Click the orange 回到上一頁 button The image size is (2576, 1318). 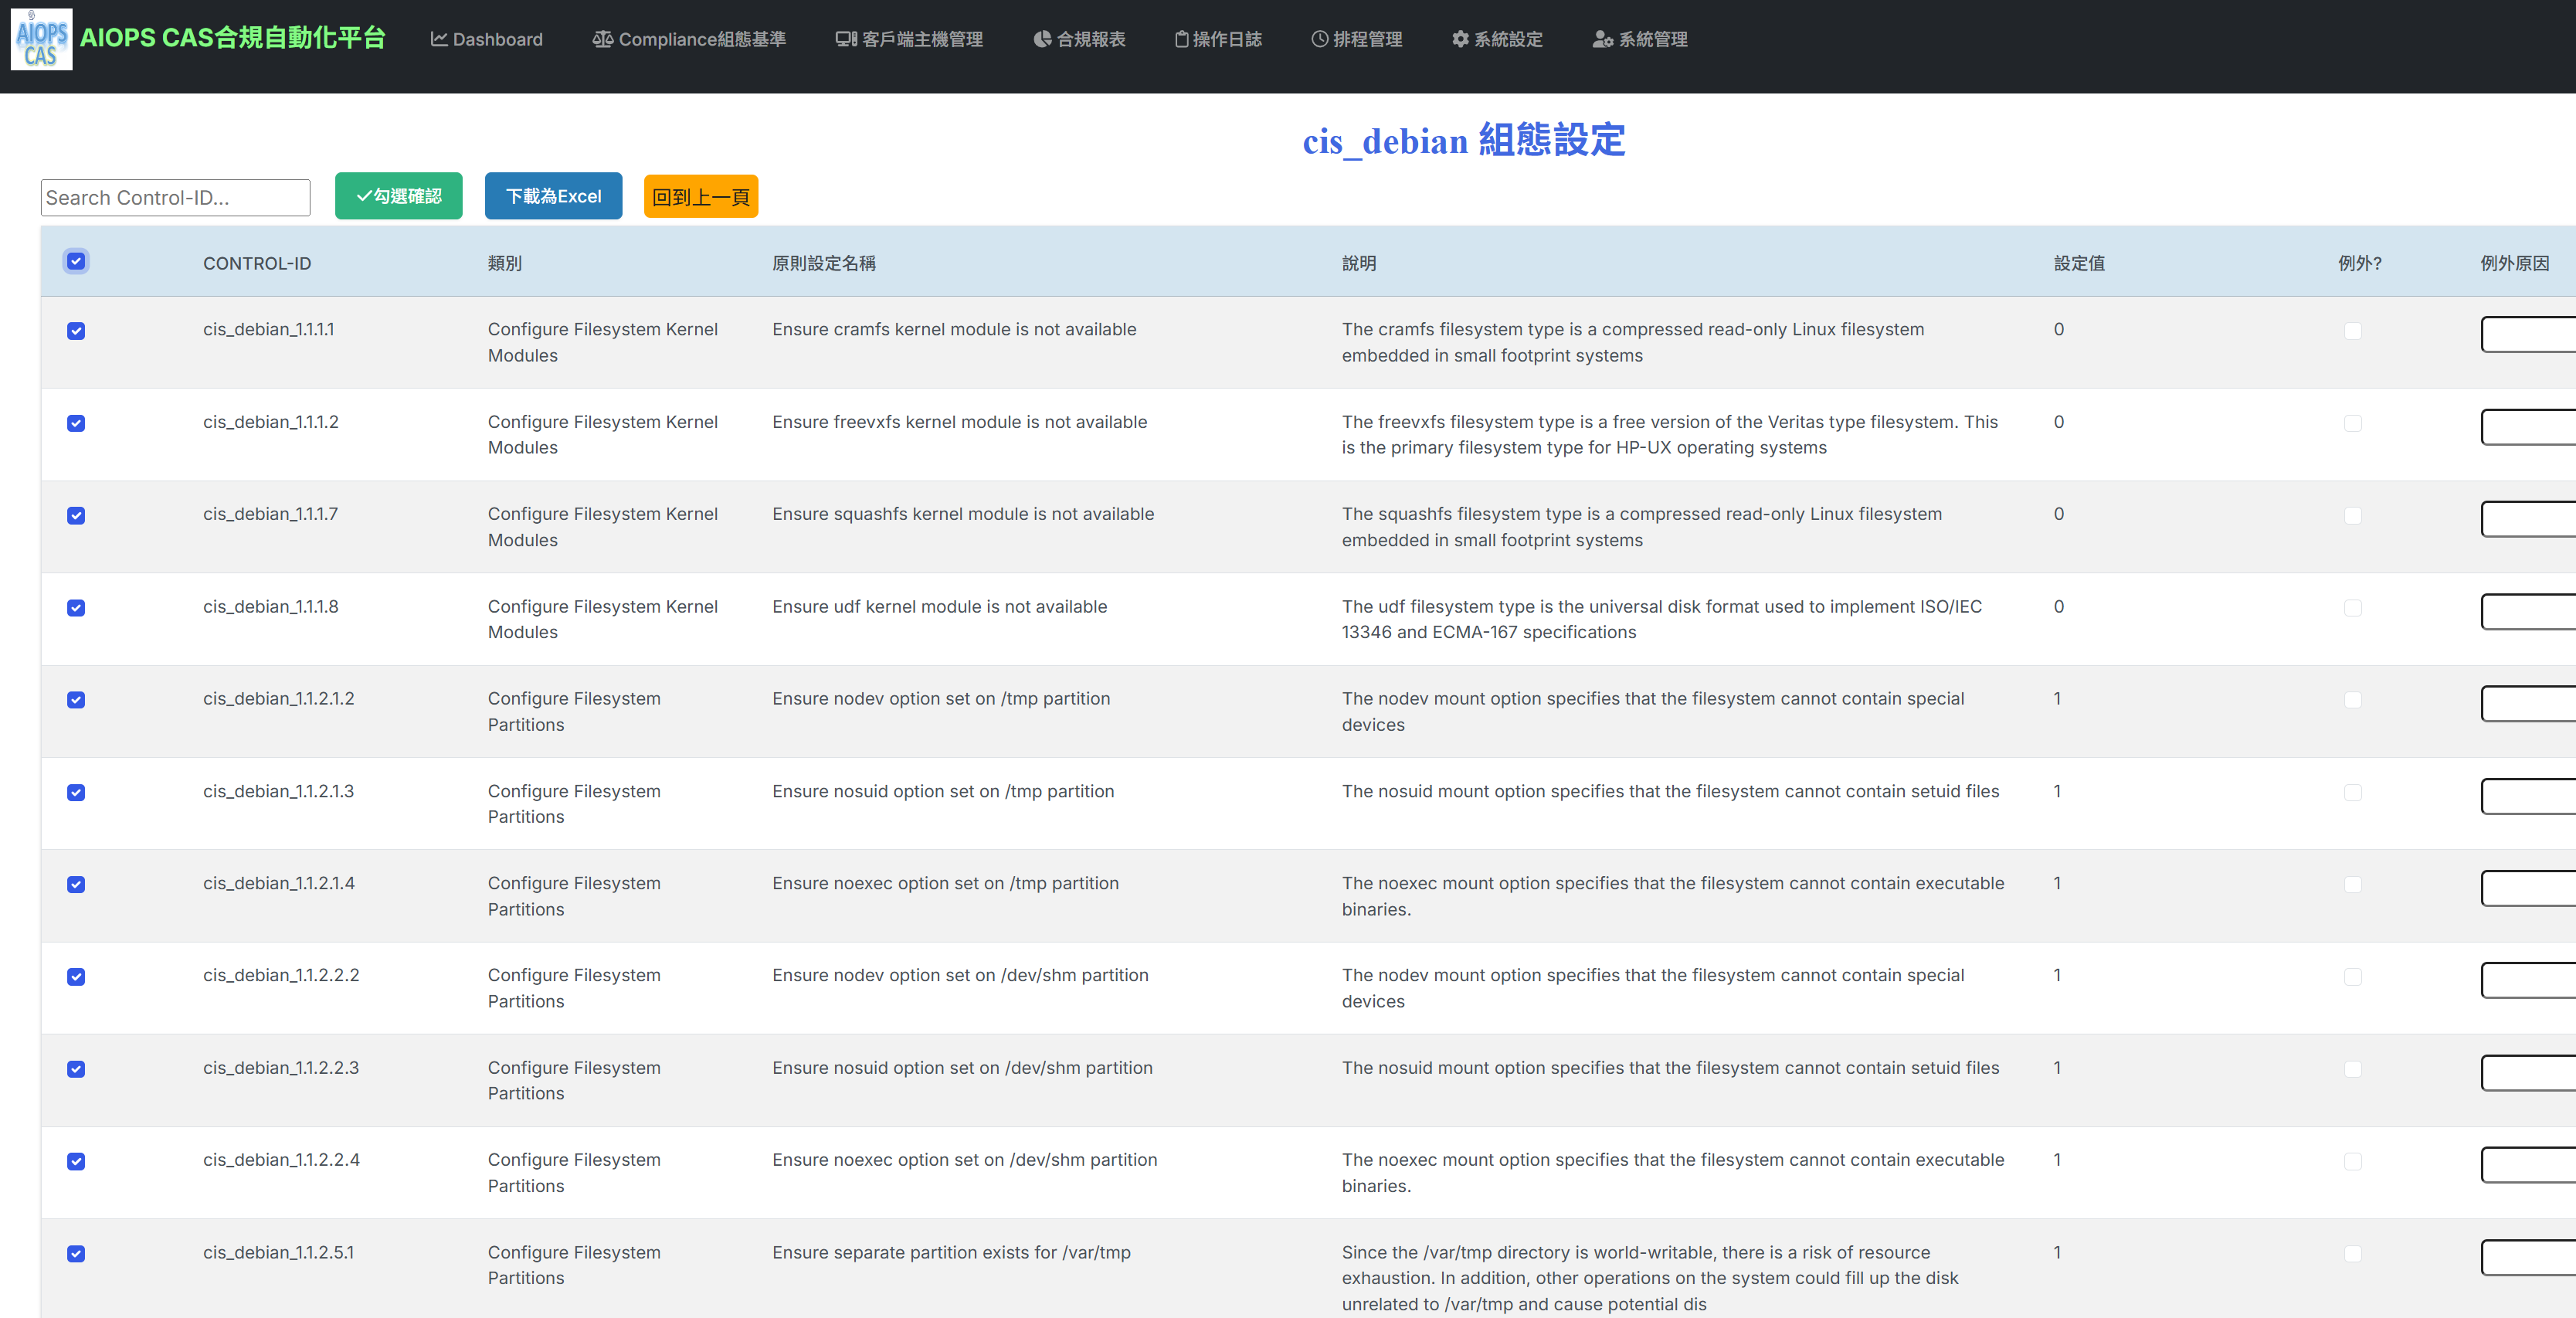pyautogui.click(x=700, y=196)
